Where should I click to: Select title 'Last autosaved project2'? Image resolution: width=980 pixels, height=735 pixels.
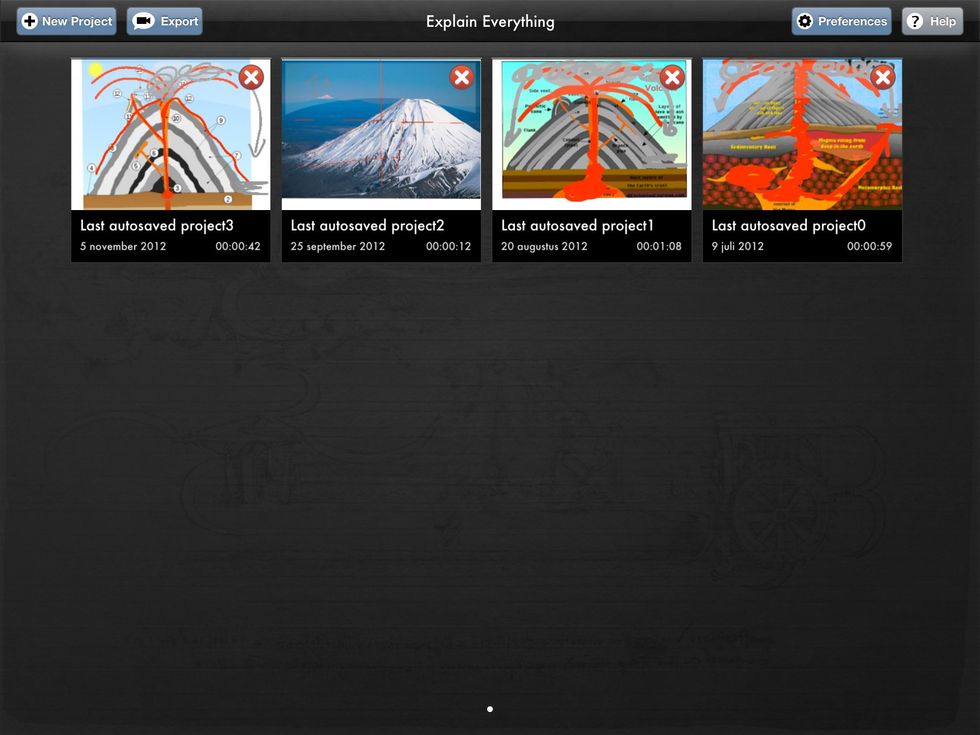(368, 226)
